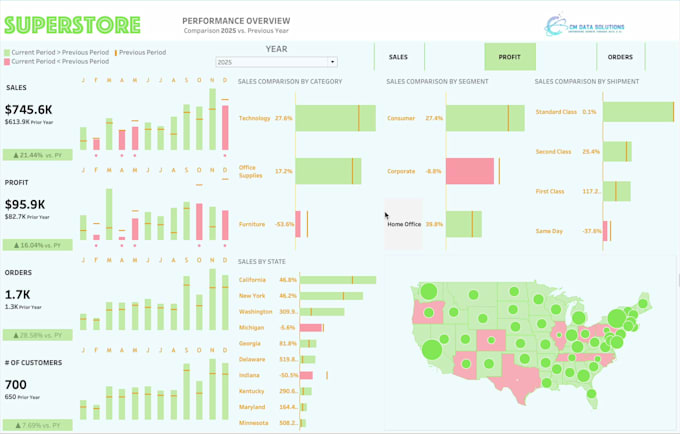Click the Same Day shipment label
The image size is (680, 434).
pyautogui.click(x=549, y=231)
